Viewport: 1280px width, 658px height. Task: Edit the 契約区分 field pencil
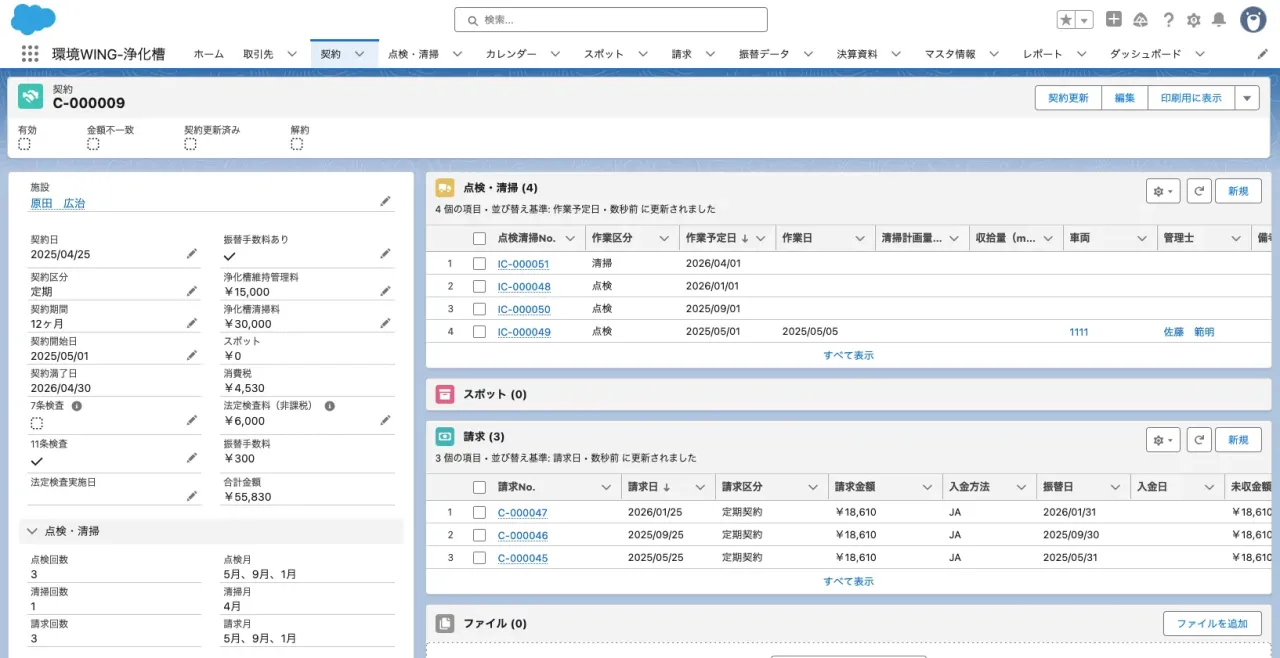point(192,291)
